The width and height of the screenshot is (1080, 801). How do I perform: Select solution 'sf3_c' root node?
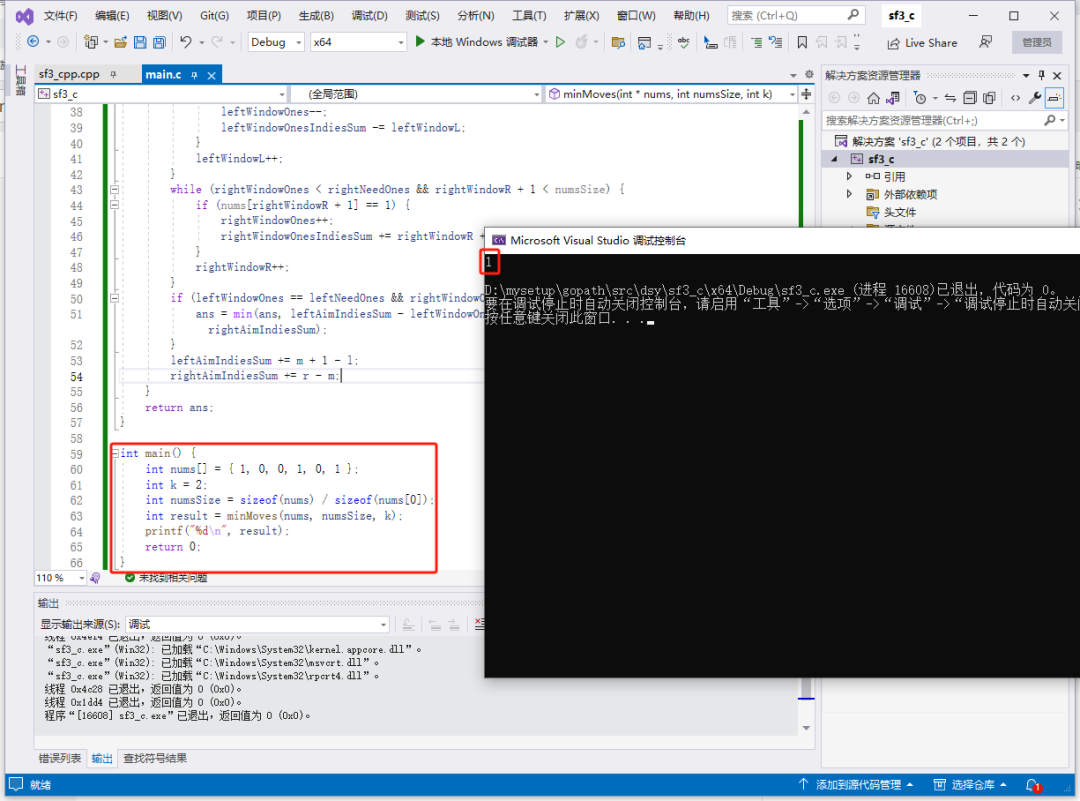[930, 141]
